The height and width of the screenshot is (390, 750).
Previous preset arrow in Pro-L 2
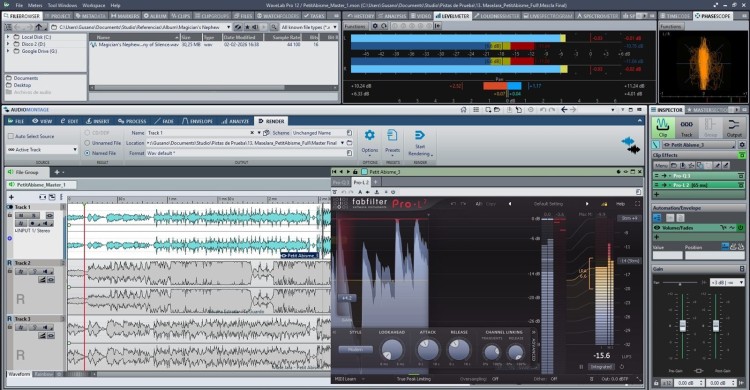pyautogui.click(x=510, y=204)
